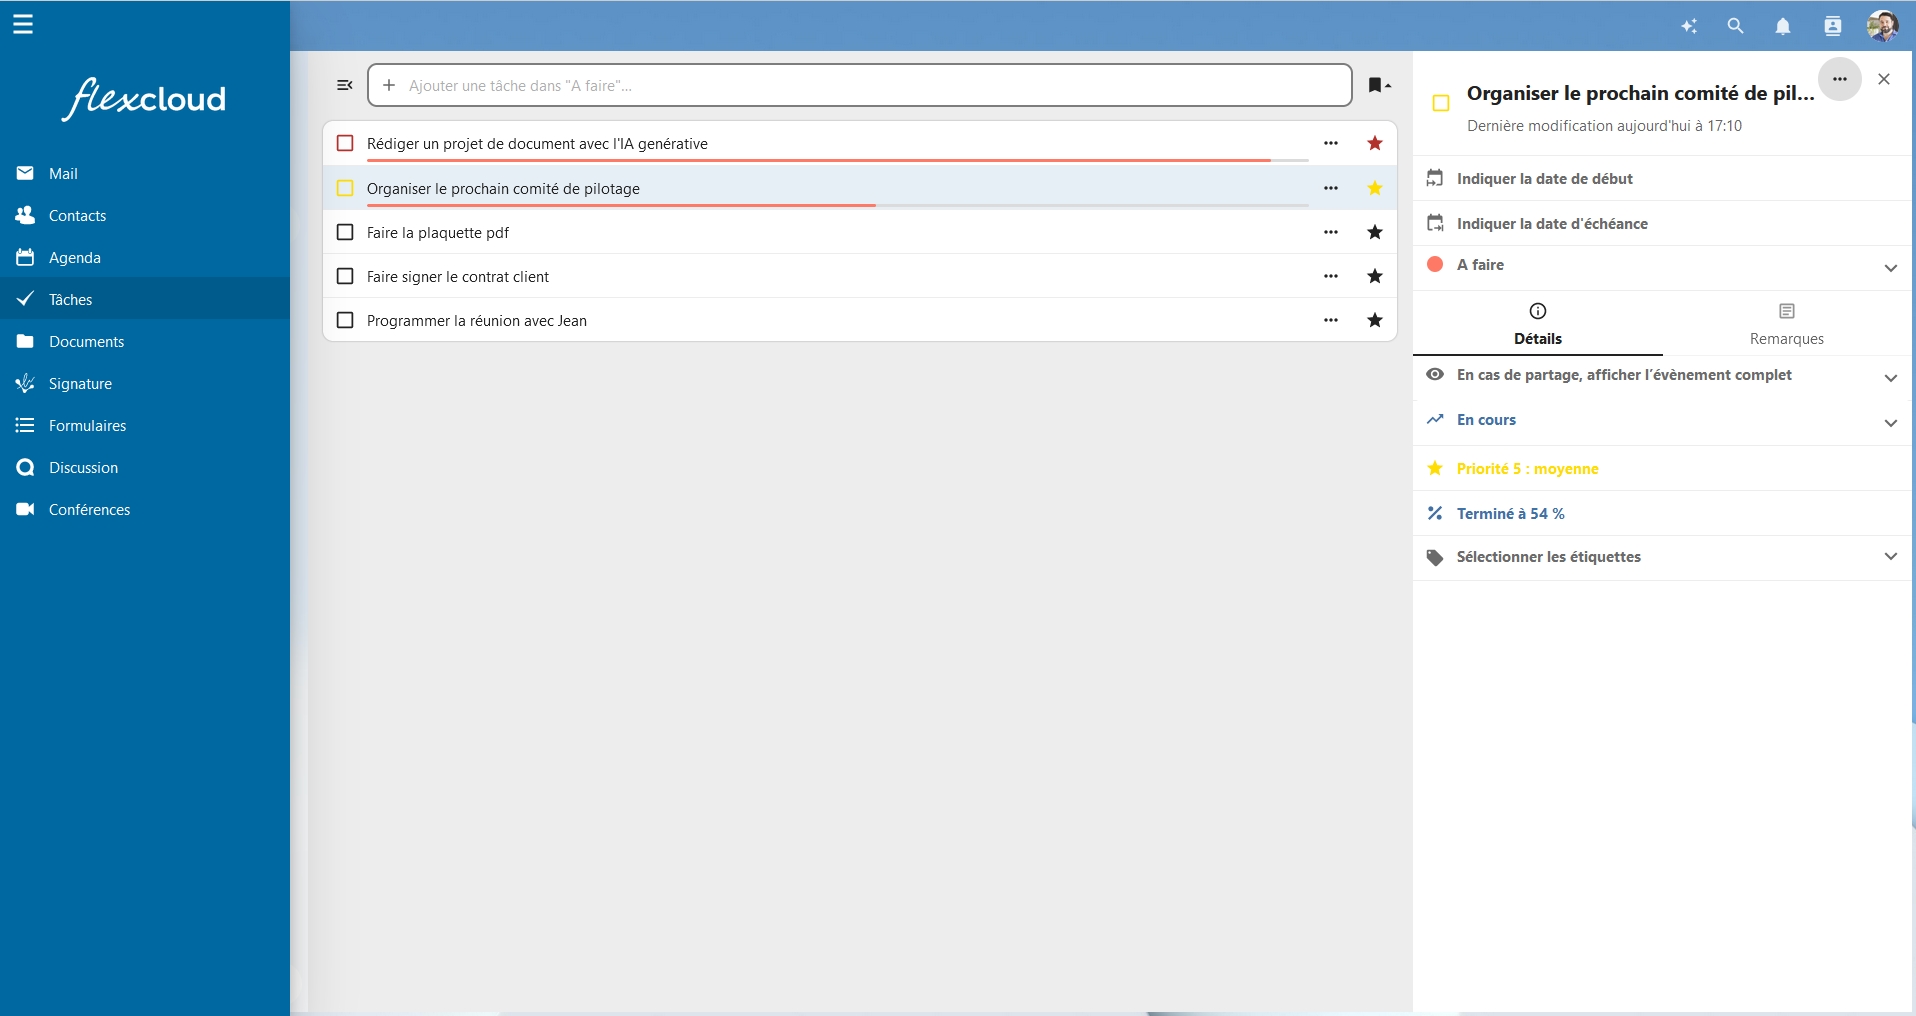The width and height of the screenshot is (1916, 1016).
Task: Switch to the Détails tab
Action: 1538,324
